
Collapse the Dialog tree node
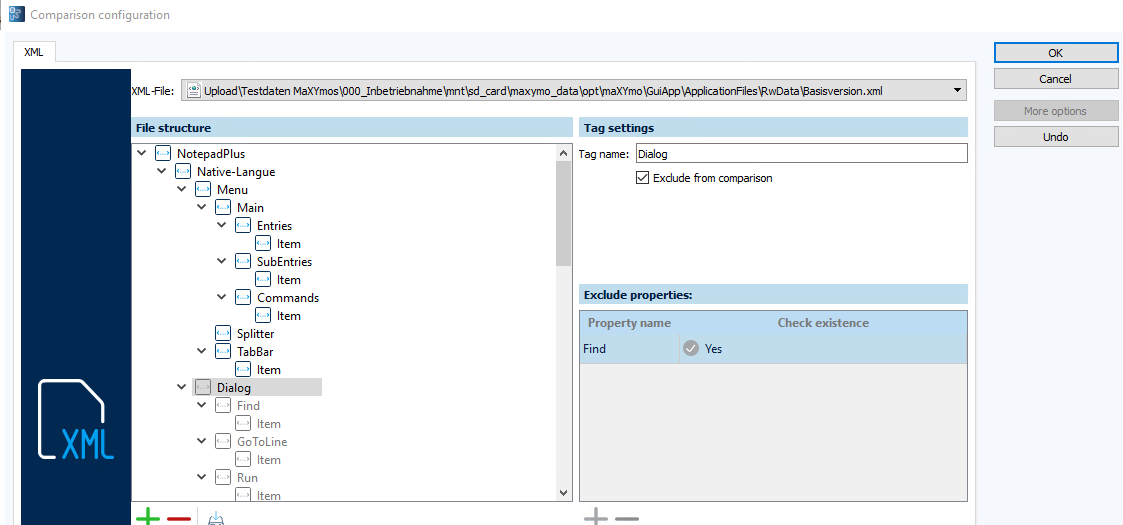pos(182,387)
